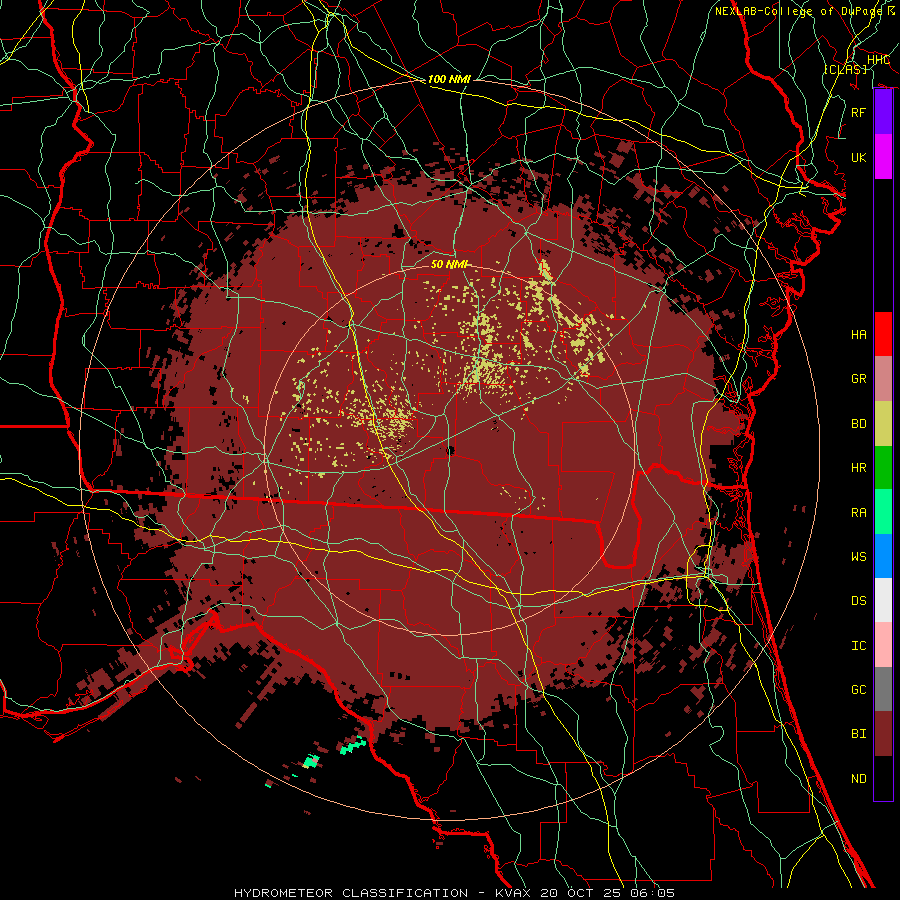Click the KVAX station identifier

point(513,893)
